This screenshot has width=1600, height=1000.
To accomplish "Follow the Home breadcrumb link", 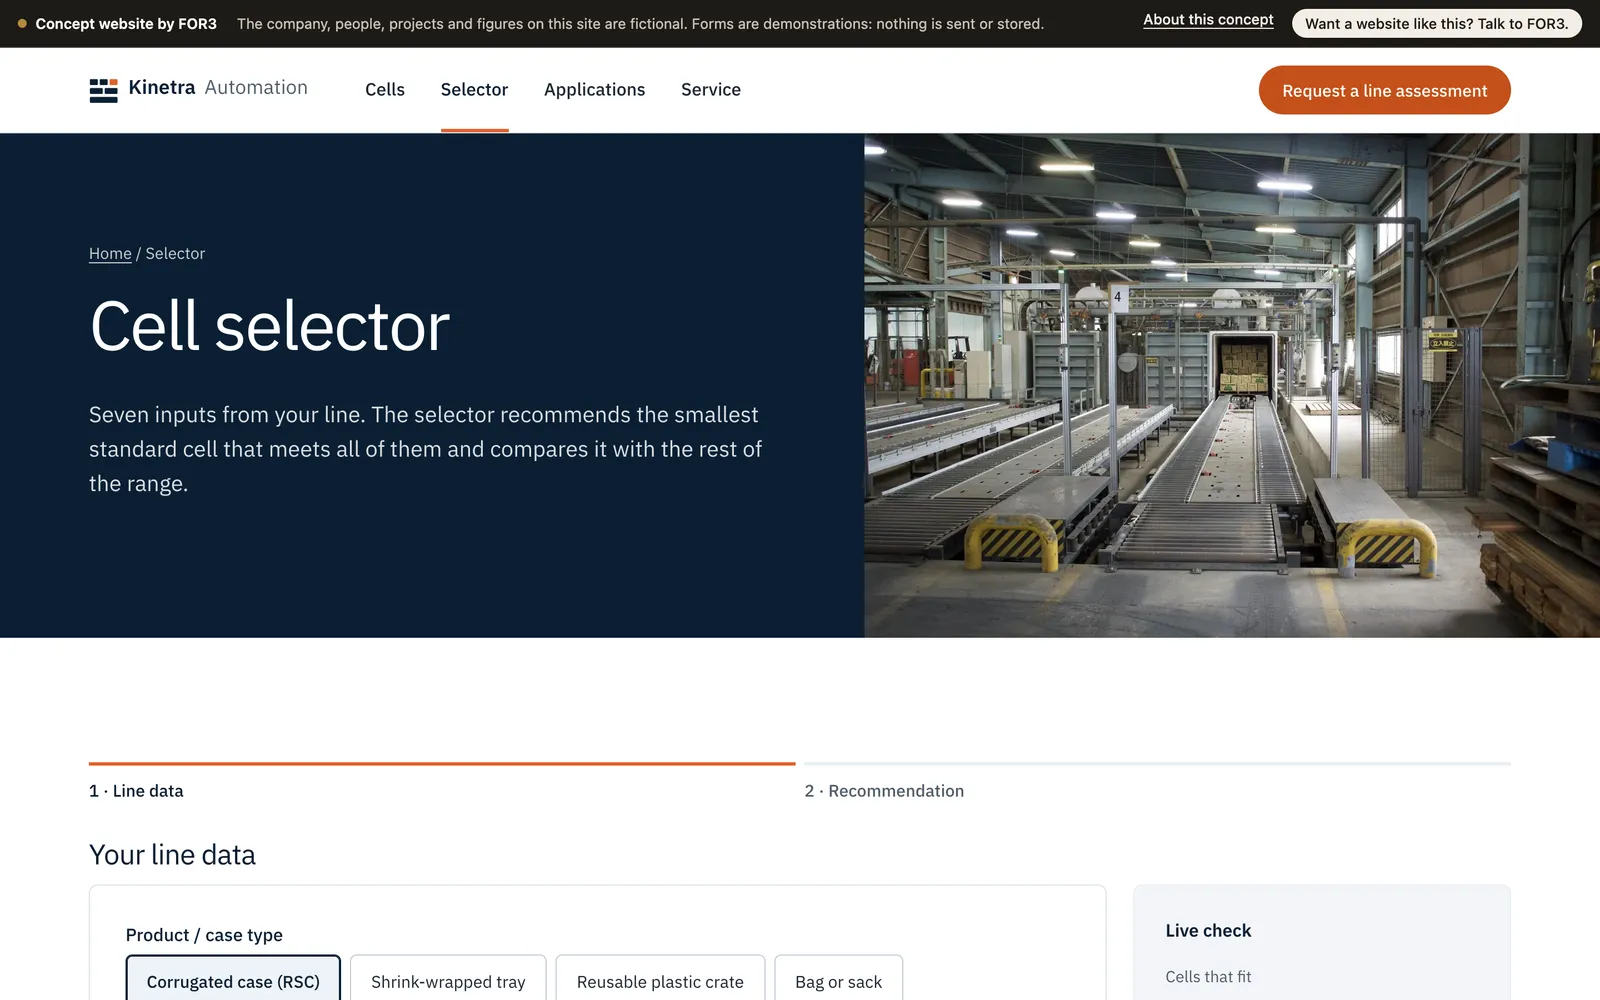I will (x=110, y=254).
